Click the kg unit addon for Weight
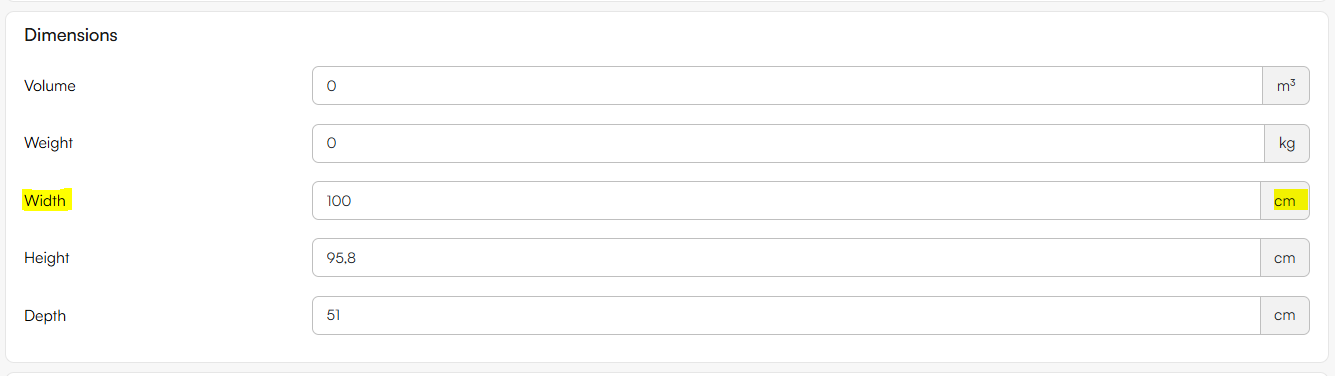The image size is (1335, 376). click(1287, 143)
